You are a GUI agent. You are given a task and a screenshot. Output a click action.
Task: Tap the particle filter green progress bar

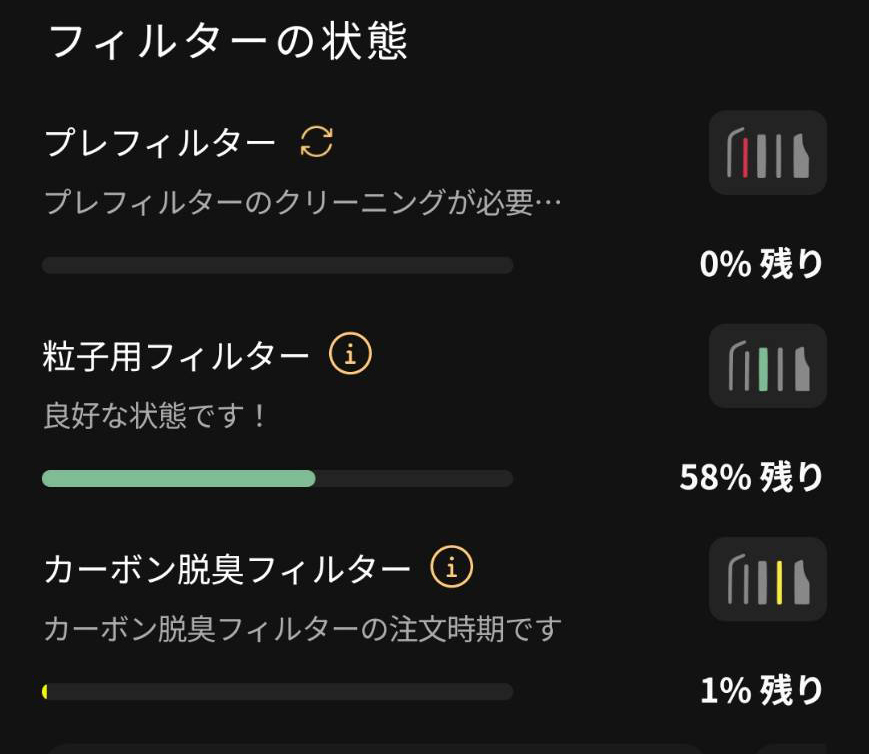coord(178,479)
